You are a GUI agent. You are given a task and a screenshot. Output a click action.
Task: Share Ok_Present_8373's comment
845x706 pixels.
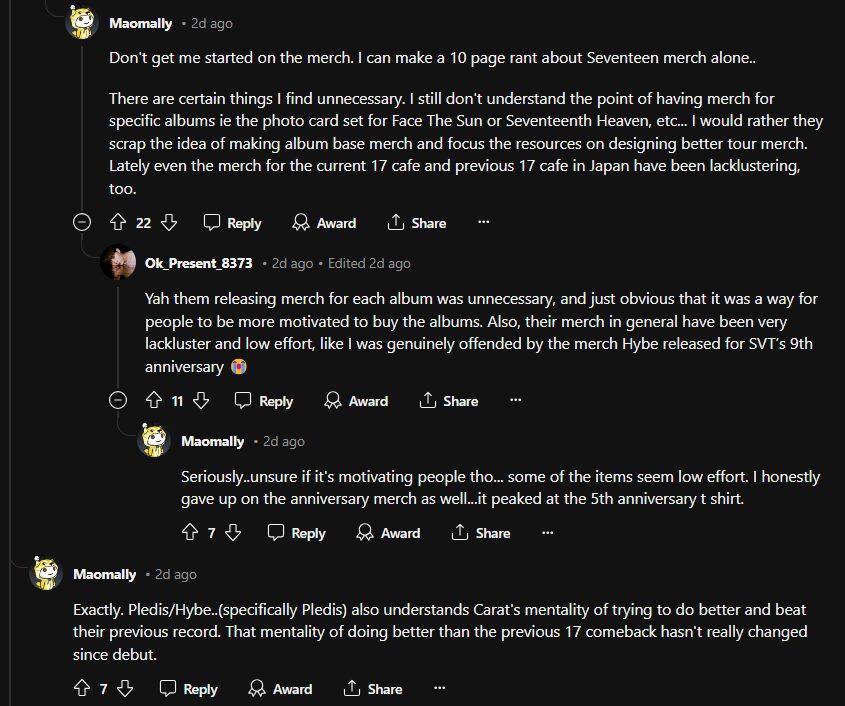click(x=448, y=401)
